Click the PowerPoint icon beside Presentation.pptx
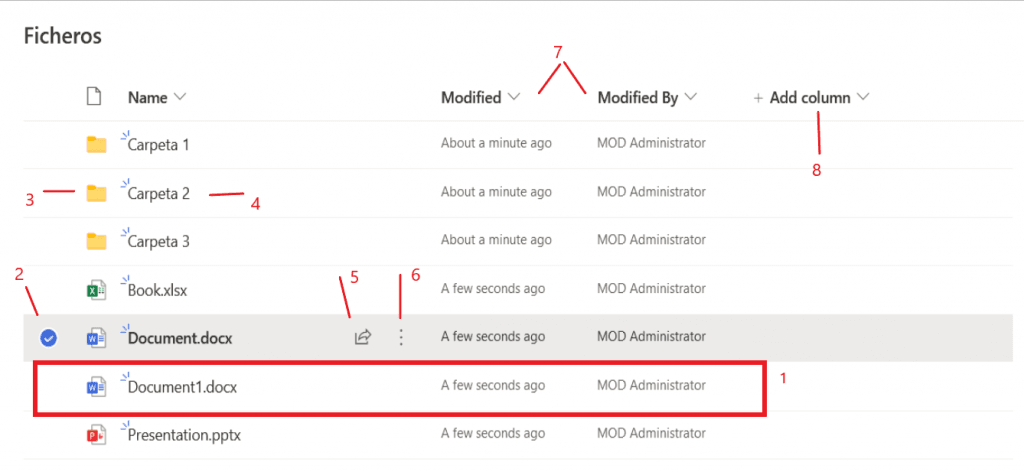1024x472 pixels. coord(97,434)
